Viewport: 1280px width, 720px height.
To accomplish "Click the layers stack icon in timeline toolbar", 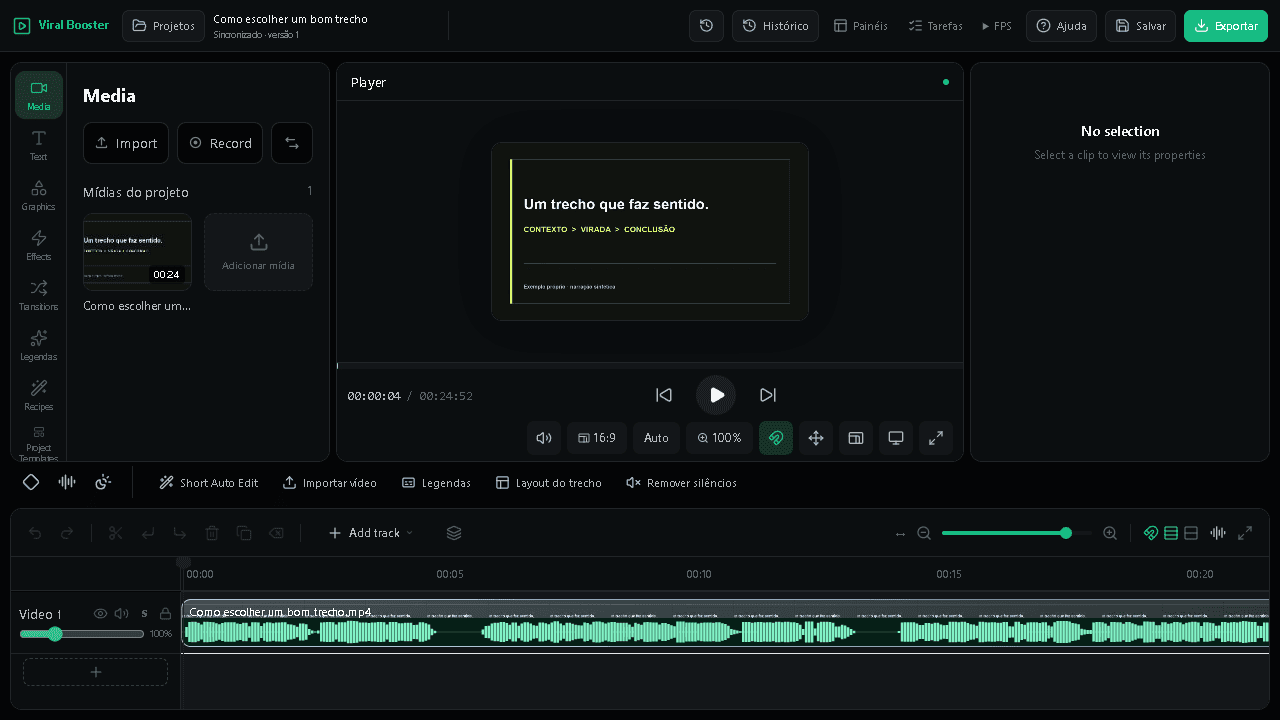I will coord(454,533).
